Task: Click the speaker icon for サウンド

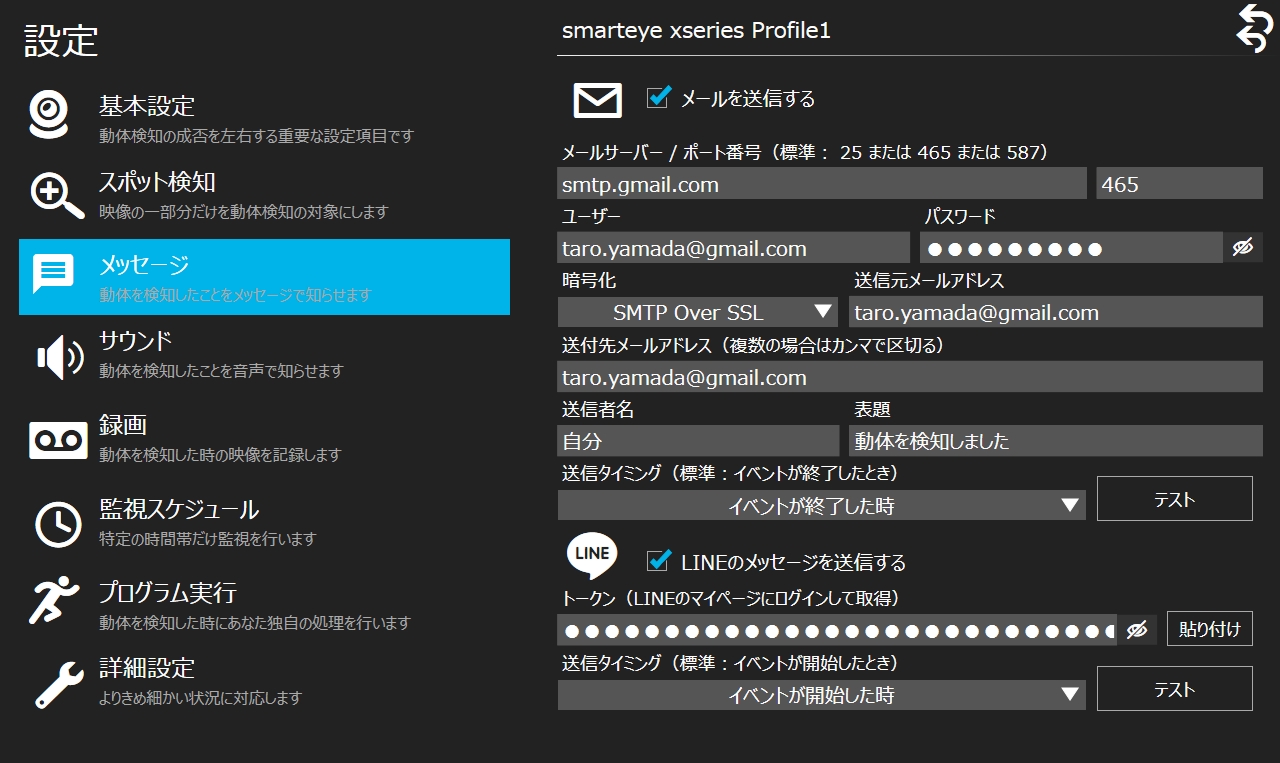Action: [59, 357]
